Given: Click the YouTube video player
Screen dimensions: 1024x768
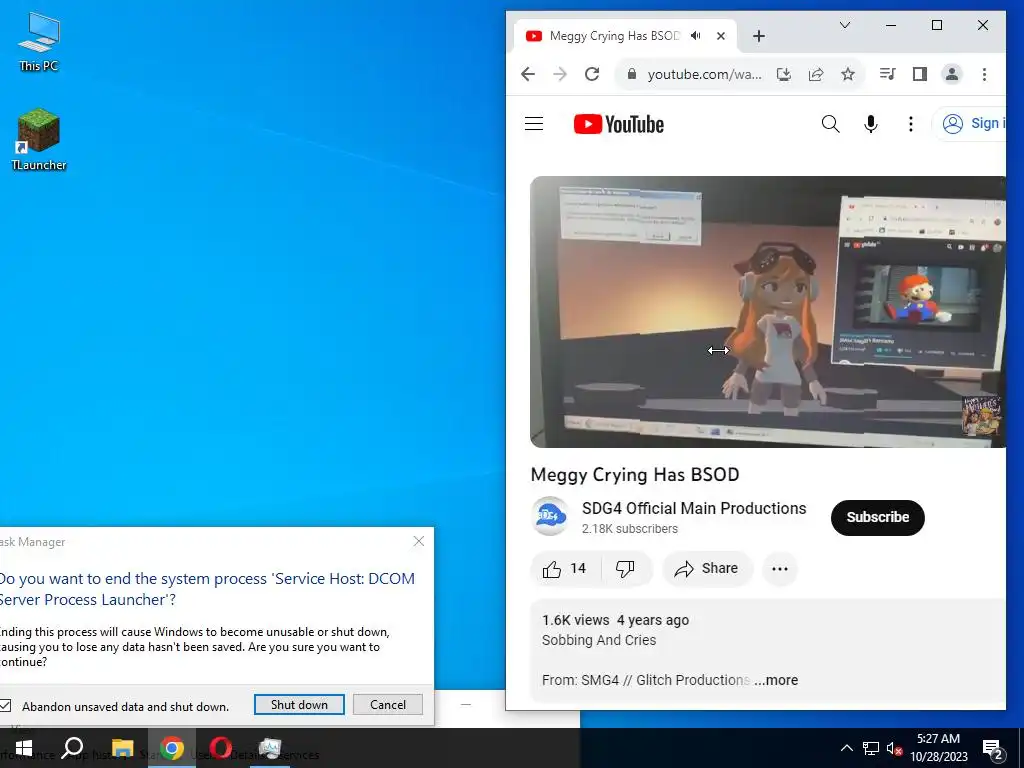Looking at the screenshot, I should (767, 312).
